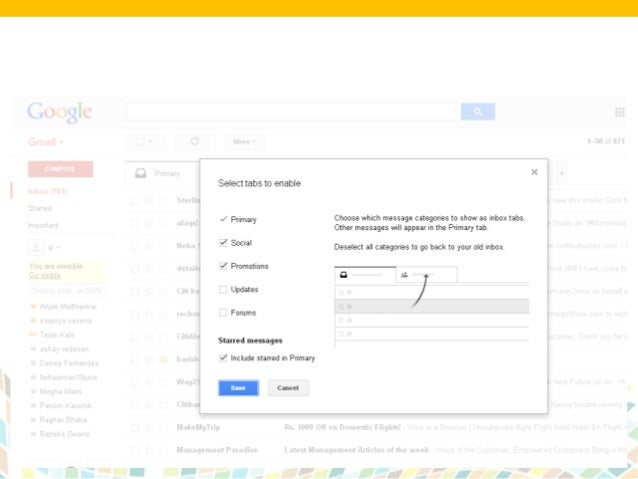Star the MakeMyTrip email

149,428
